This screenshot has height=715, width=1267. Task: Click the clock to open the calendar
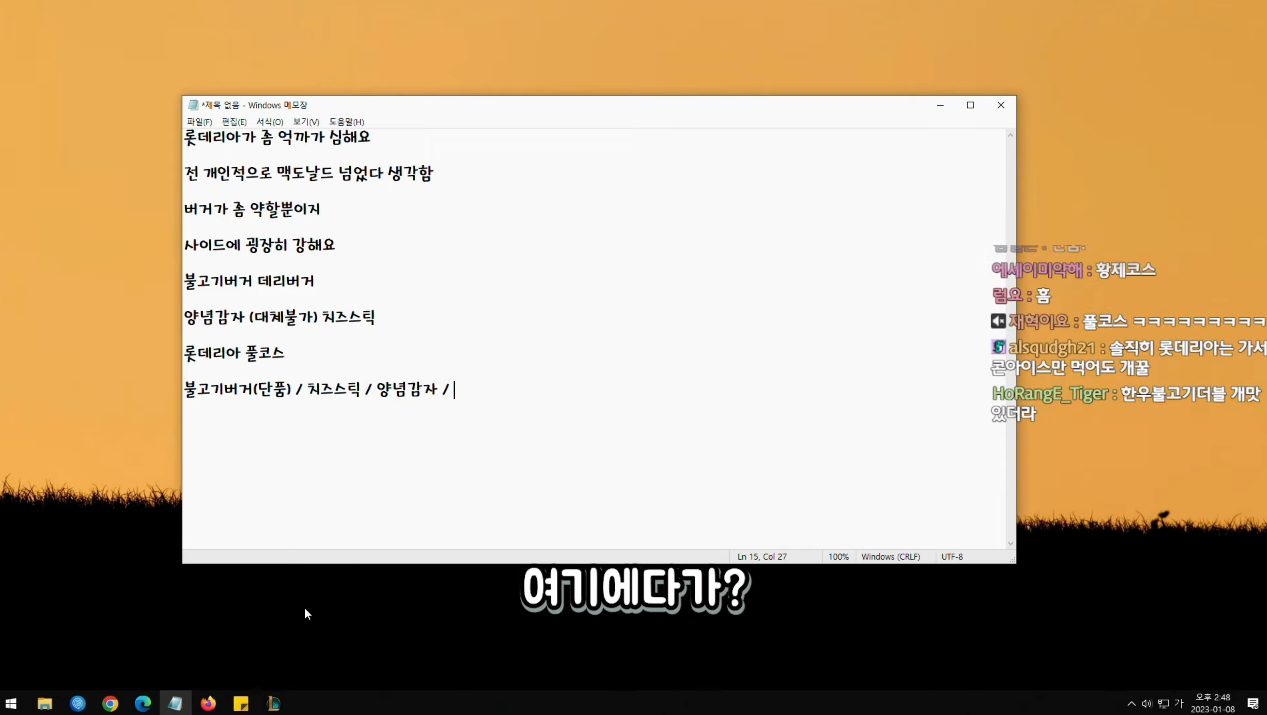tap(1212, 703)
